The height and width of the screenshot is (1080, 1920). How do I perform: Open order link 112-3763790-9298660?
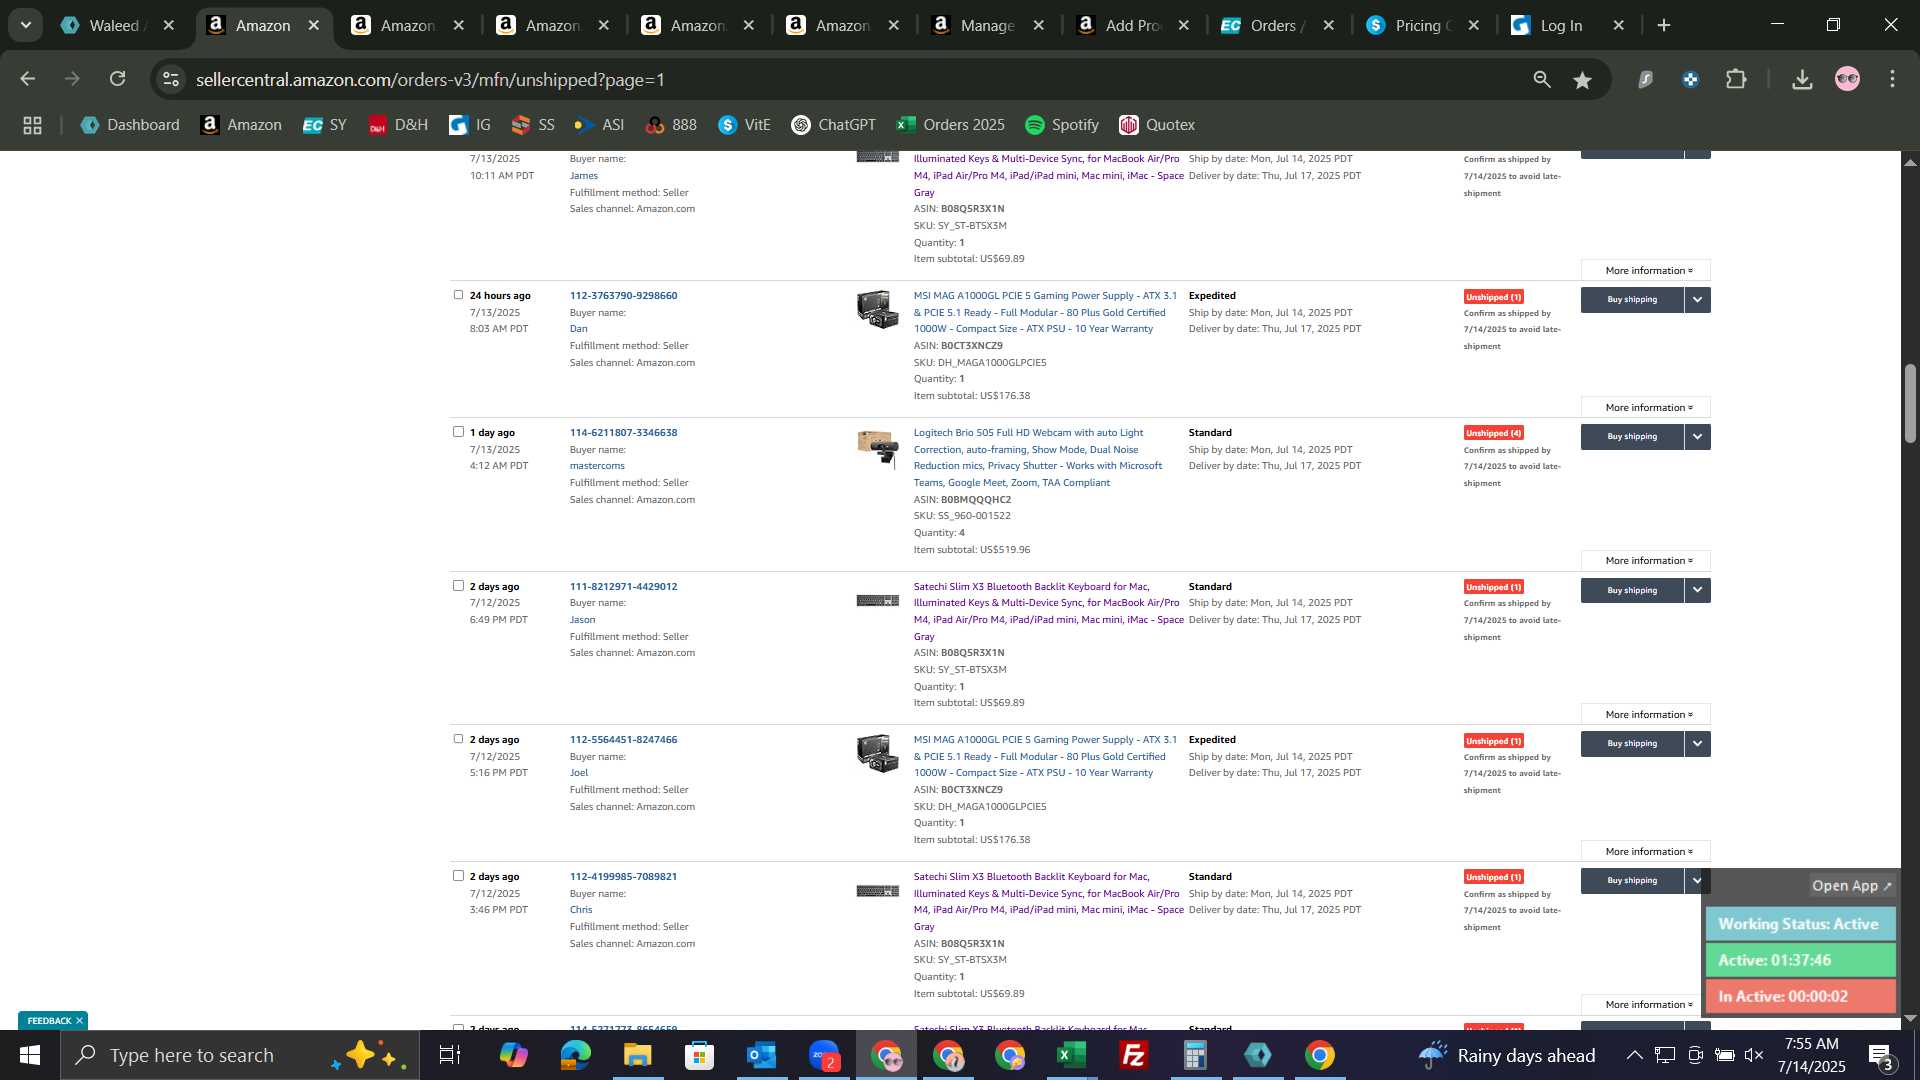click(623, 296)
